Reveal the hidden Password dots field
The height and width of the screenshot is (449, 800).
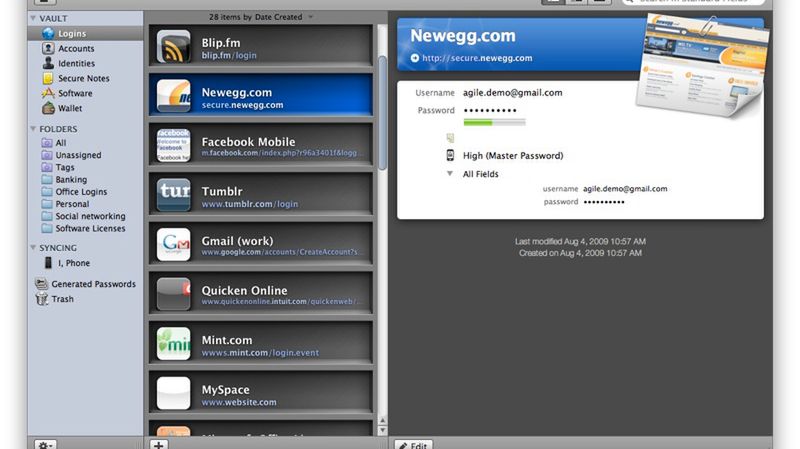[x=490, y=110]
